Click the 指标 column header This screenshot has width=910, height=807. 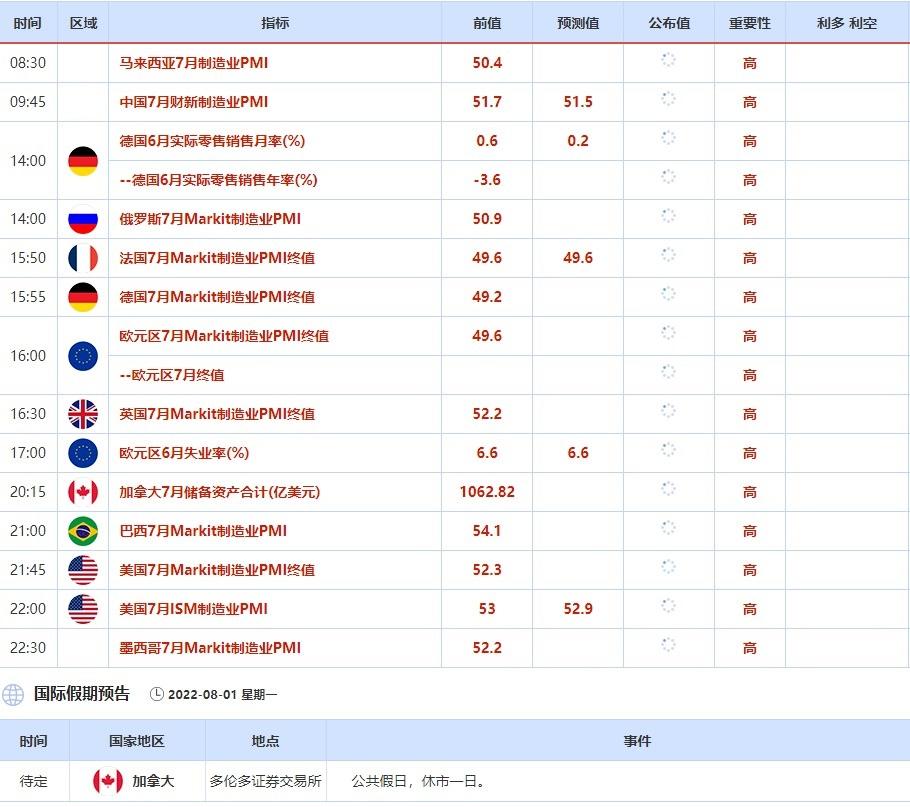coord(275,23)
